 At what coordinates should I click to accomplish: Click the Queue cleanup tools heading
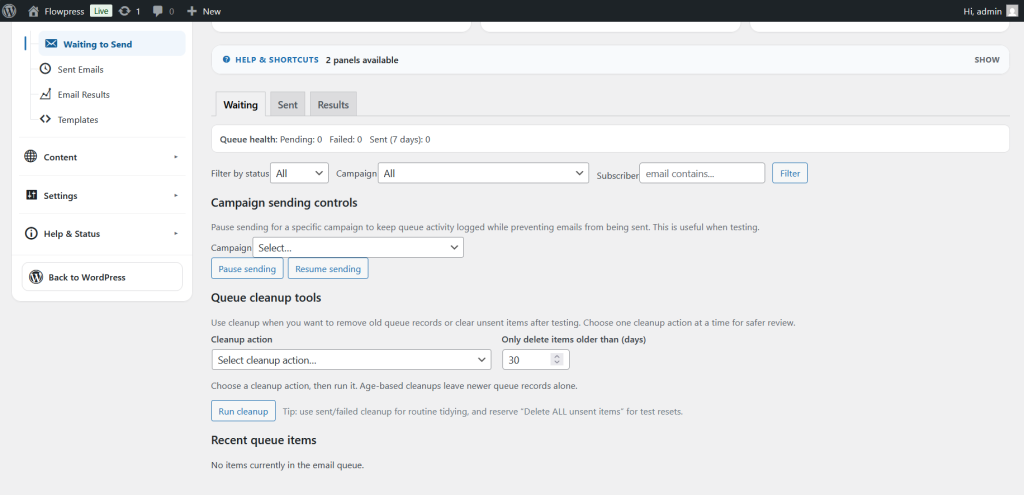(x=266, y=298)
